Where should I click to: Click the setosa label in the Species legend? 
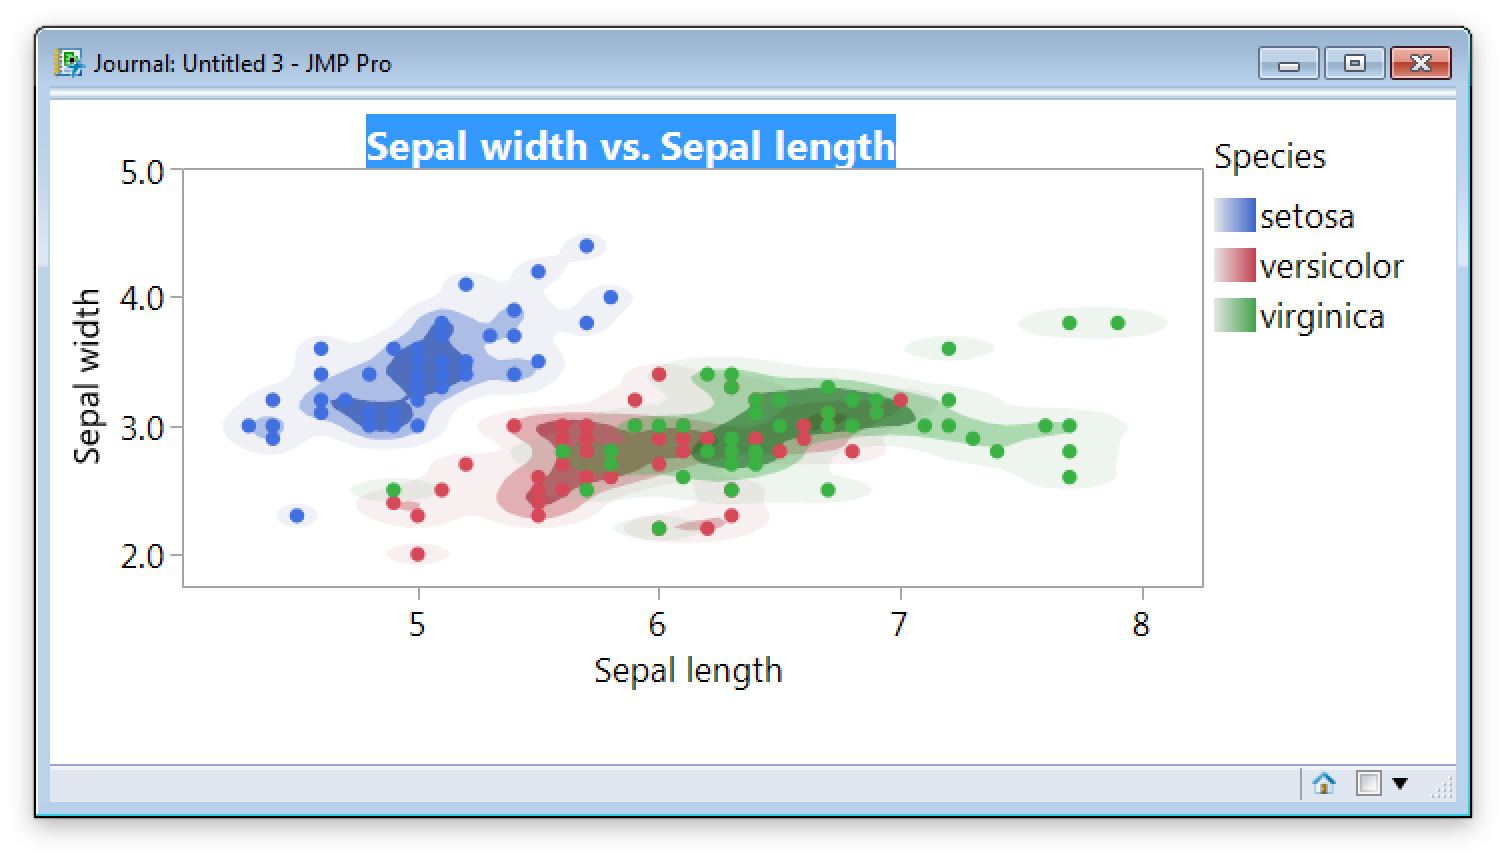pos(1310,215)
